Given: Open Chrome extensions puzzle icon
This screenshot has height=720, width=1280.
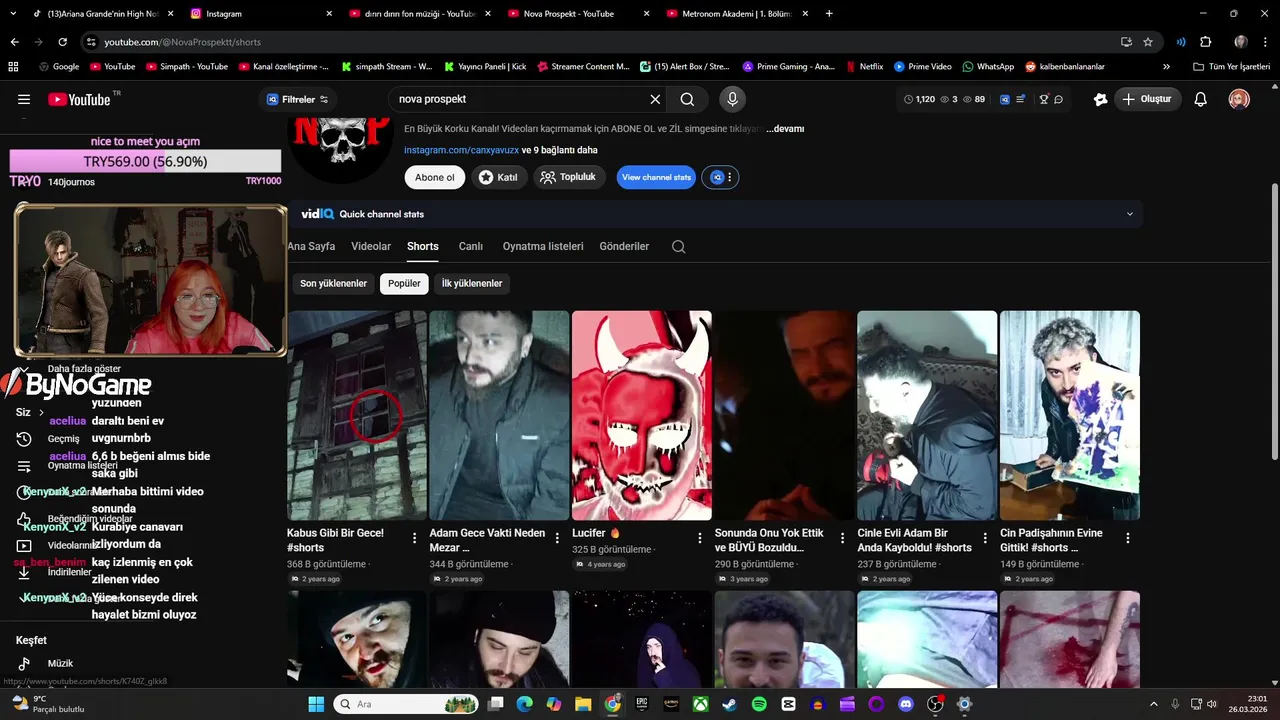Looking at the screenshot, I should point(1206,42).
